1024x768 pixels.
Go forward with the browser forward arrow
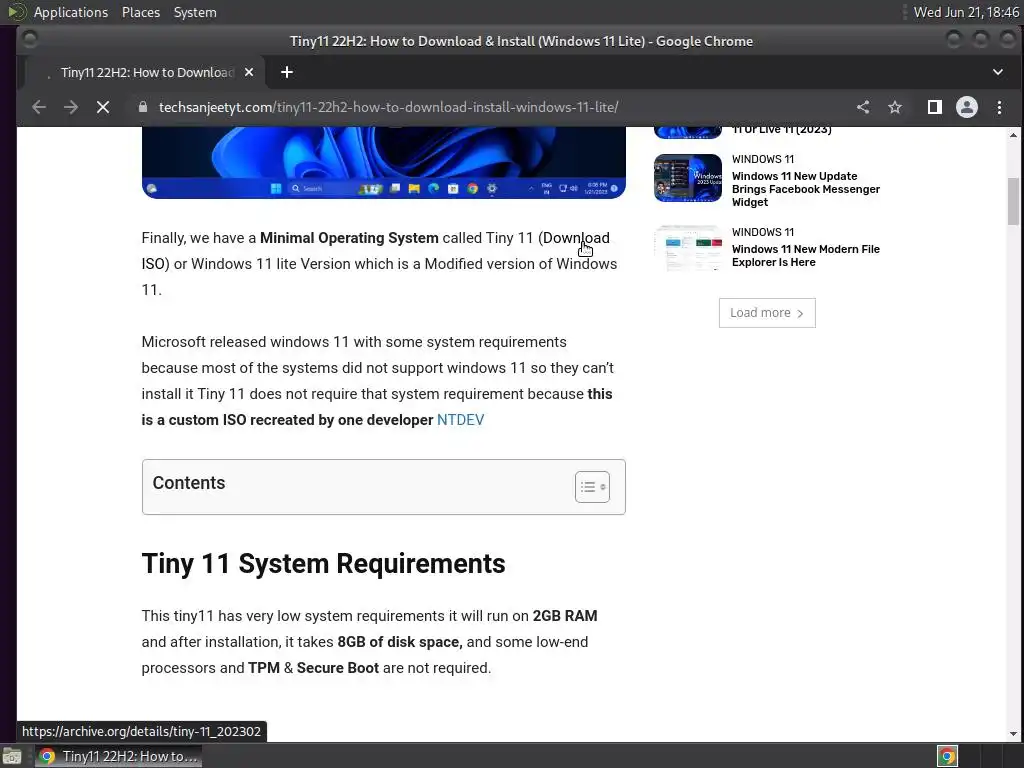pyautogui.click(x=71, y=107)
